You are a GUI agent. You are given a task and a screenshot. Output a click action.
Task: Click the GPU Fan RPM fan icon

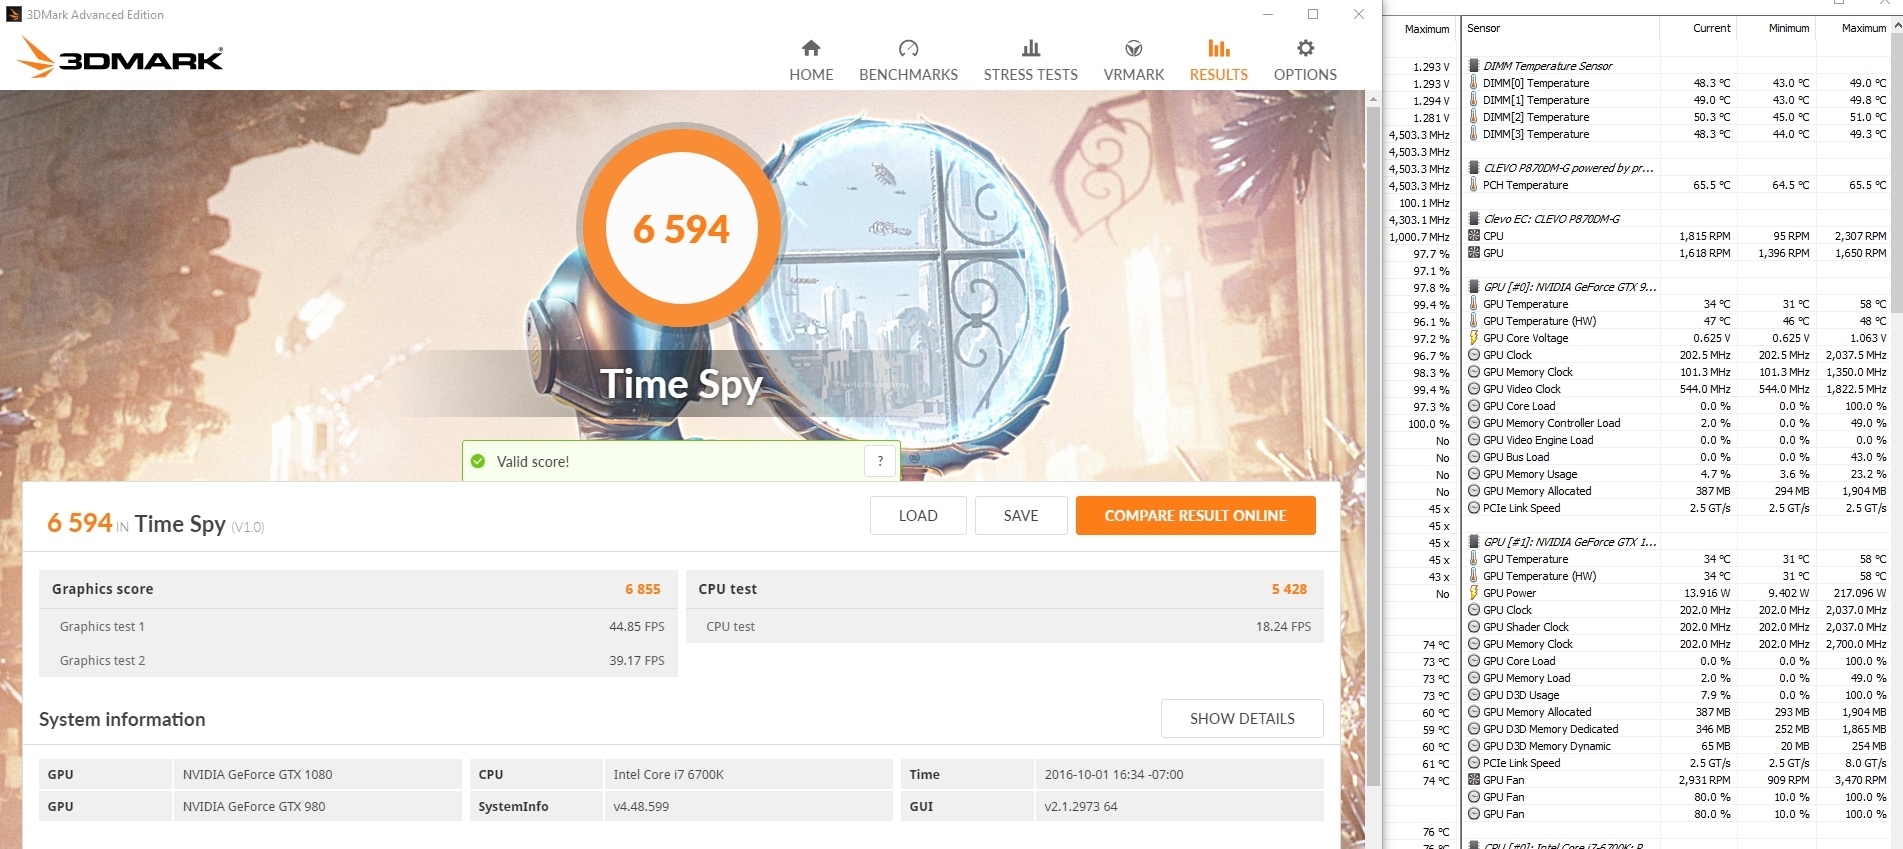pos(1474,780)
